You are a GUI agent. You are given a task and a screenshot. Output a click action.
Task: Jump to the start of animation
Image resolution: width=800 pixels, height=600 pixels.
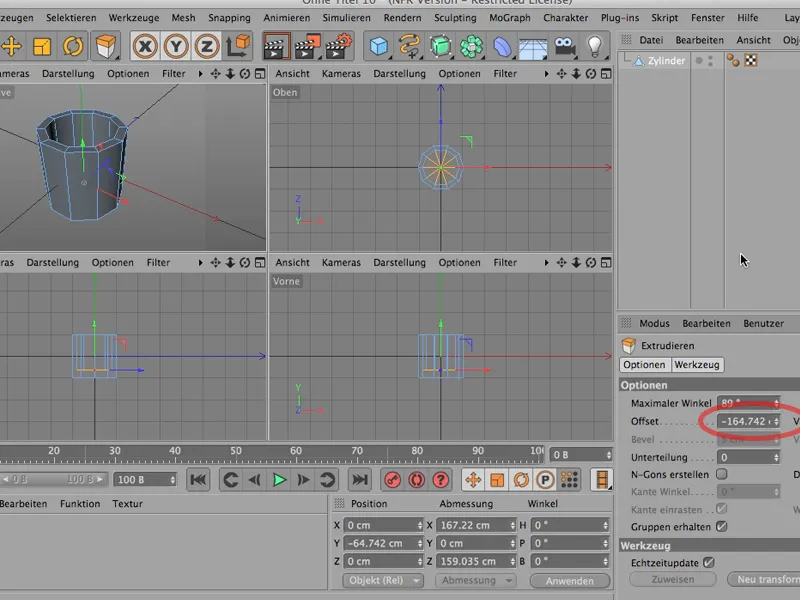tap(198, 480)
